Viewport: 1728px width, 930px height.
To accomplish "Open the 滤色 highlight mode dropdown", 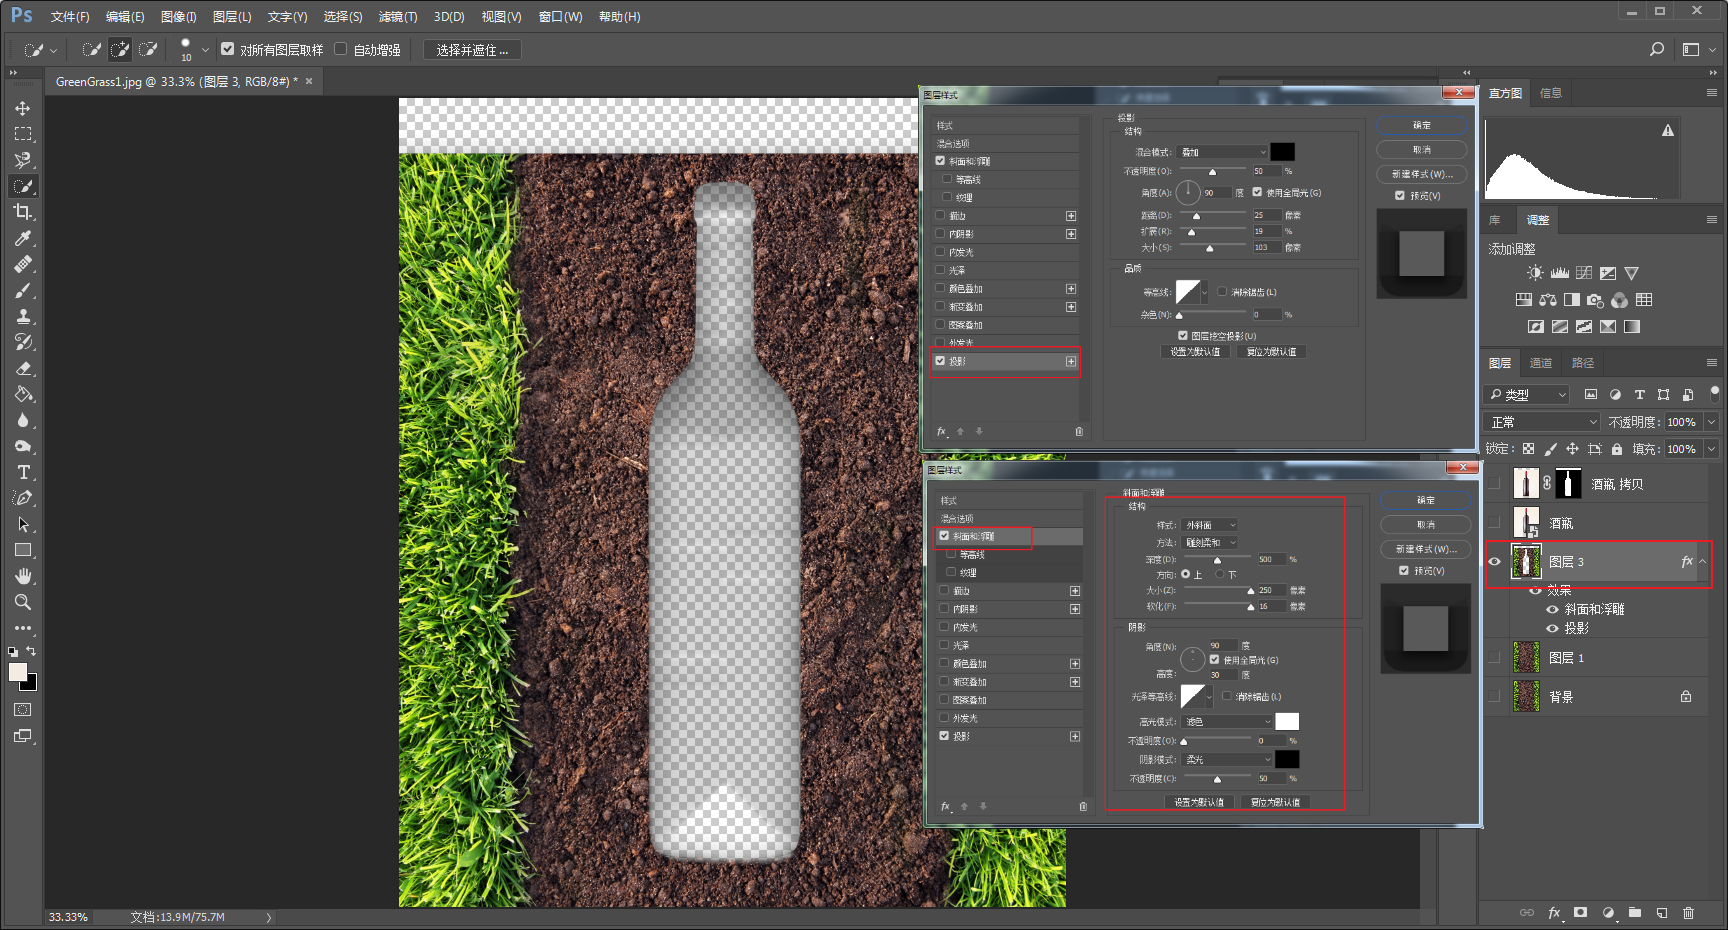I will 1228,721.
